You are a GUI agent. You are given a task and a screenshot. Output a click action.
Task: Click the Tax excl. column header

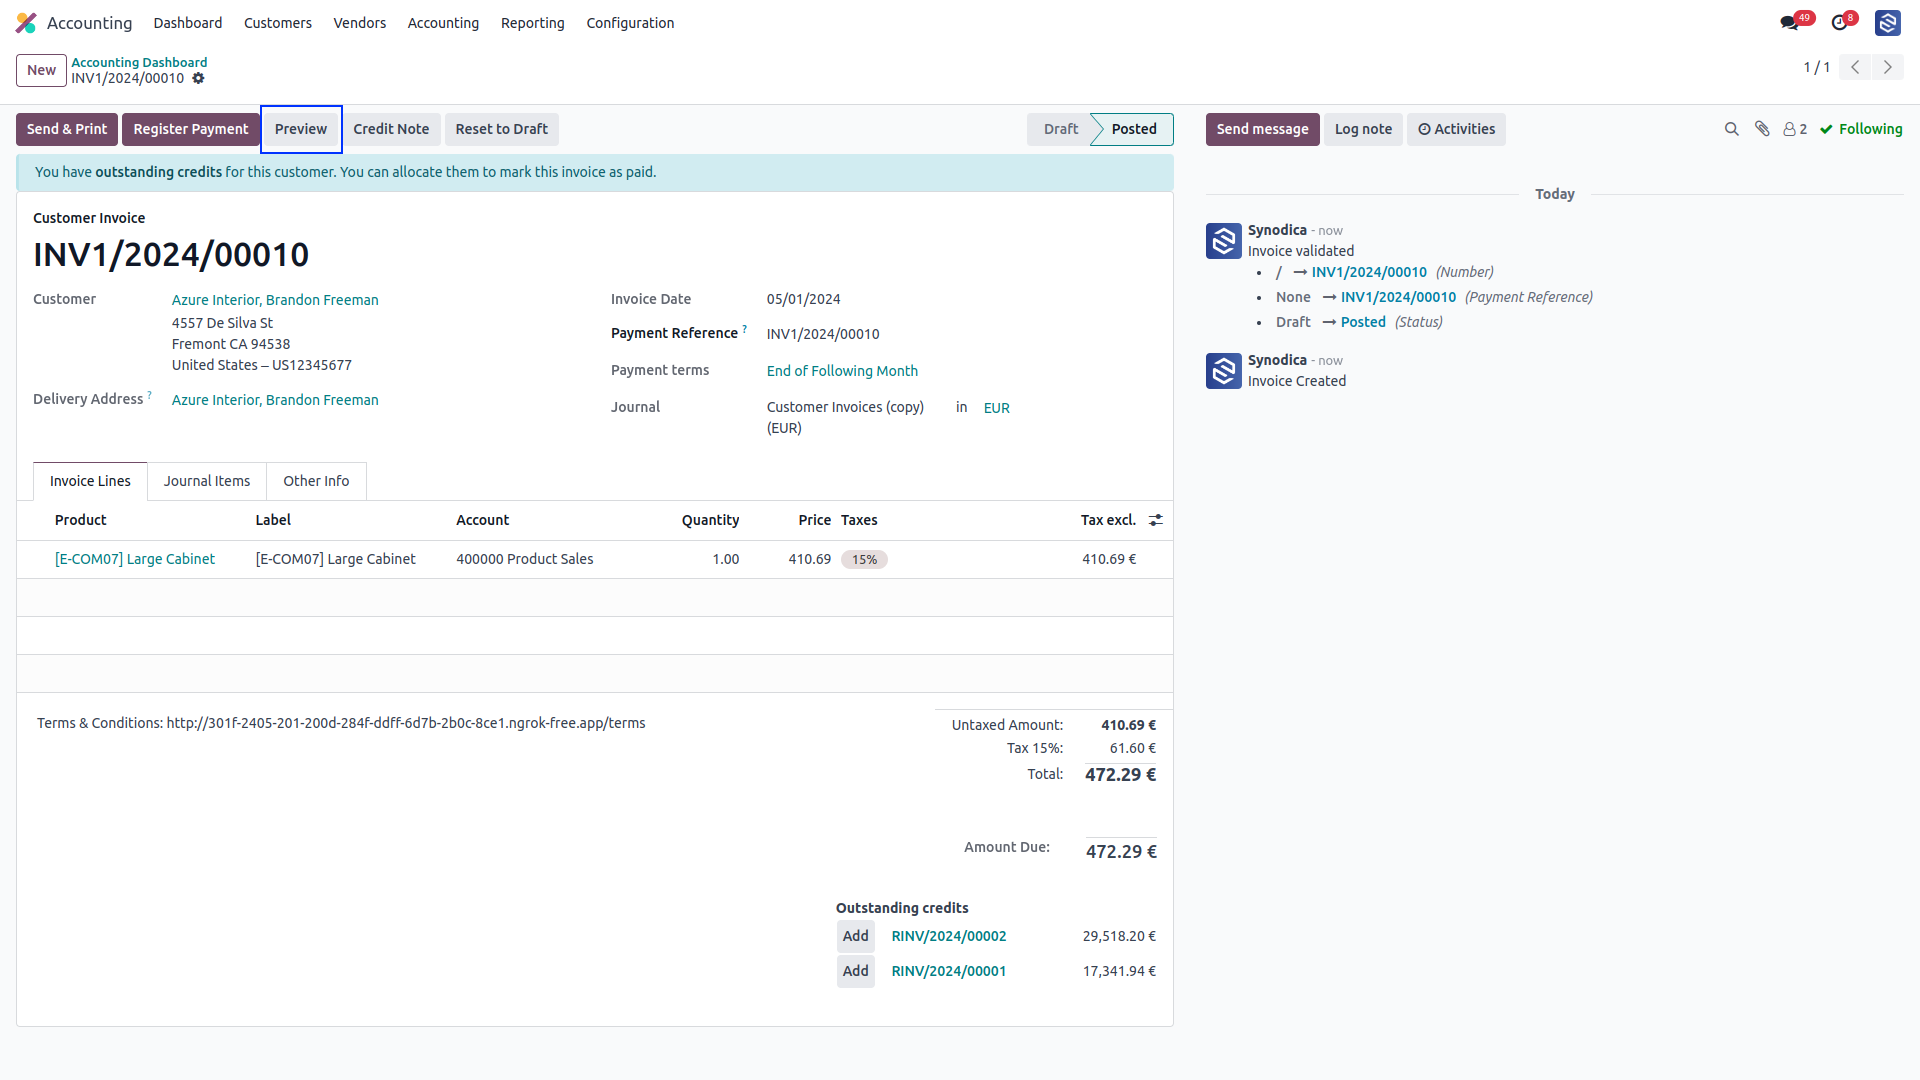point(1108,520)
